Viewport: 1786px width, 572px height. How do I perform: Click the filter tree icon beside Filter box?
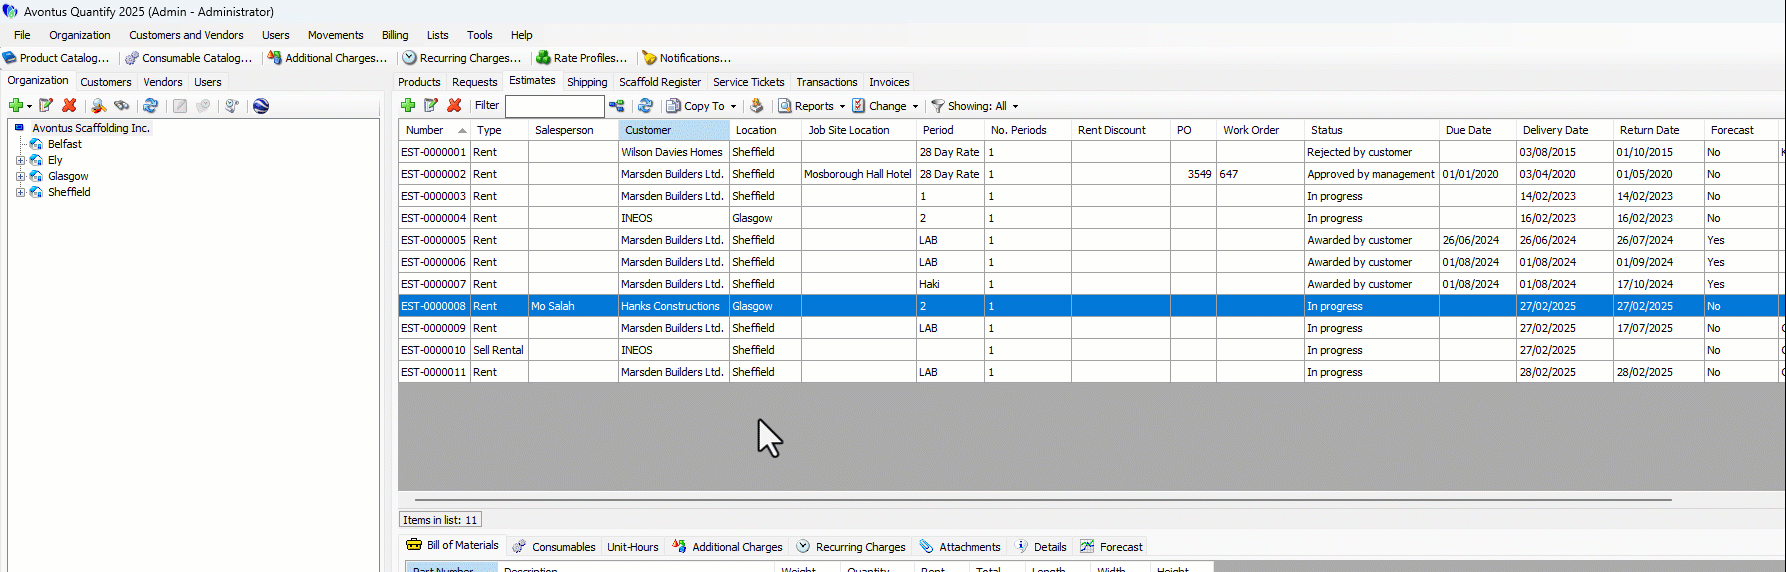616,106
